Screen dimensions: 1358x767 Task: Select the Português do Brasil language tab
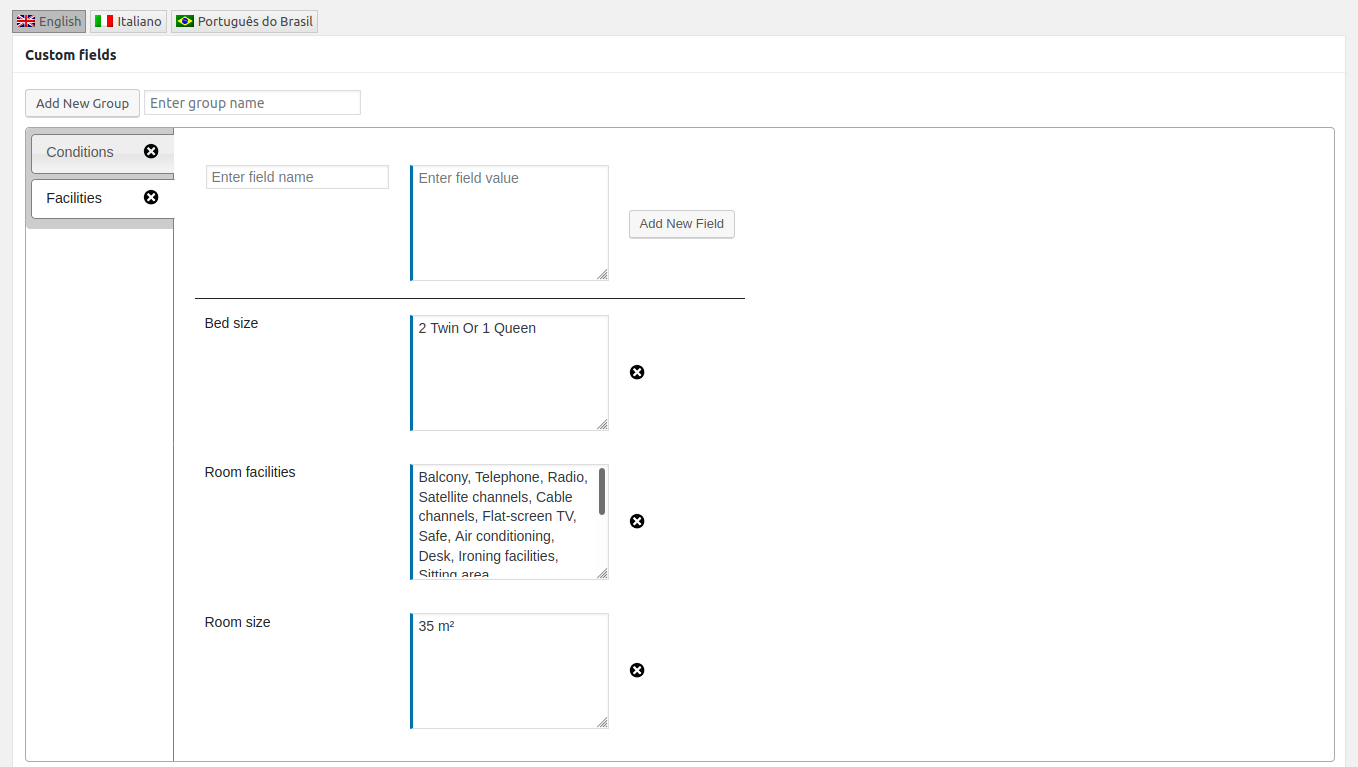pos(244,21)
